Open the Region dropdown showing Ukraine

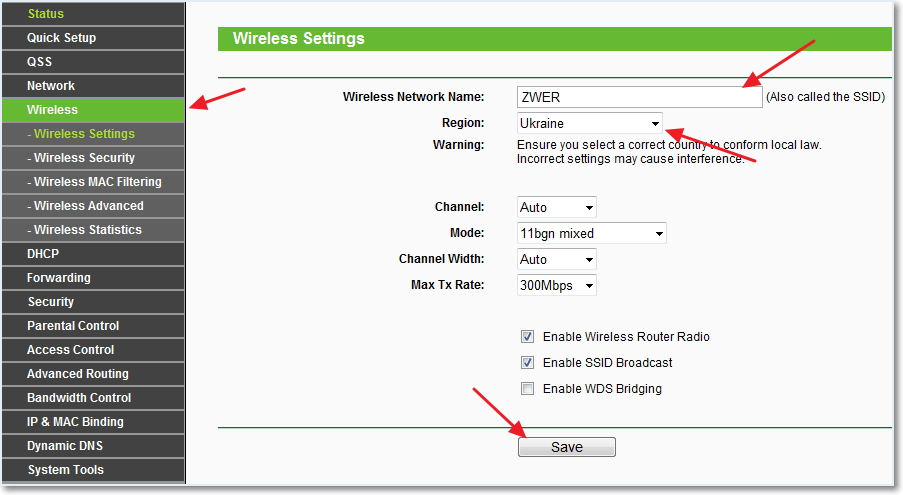pyautogui.click(x=590, y=123)
